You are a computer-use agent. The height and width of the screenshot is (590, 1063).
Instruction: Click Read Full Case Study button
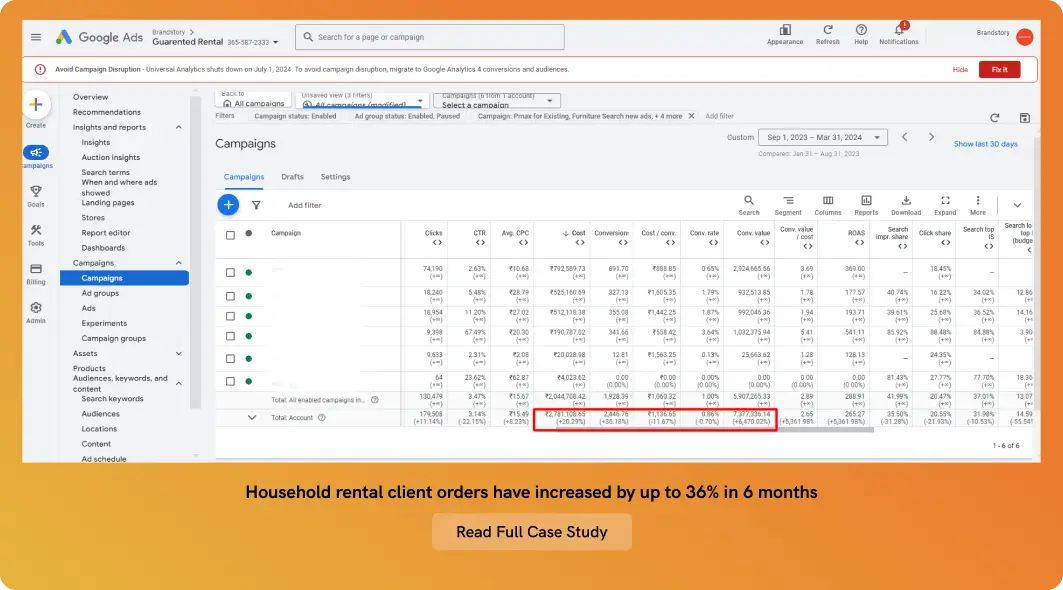[x=532, y=532]
